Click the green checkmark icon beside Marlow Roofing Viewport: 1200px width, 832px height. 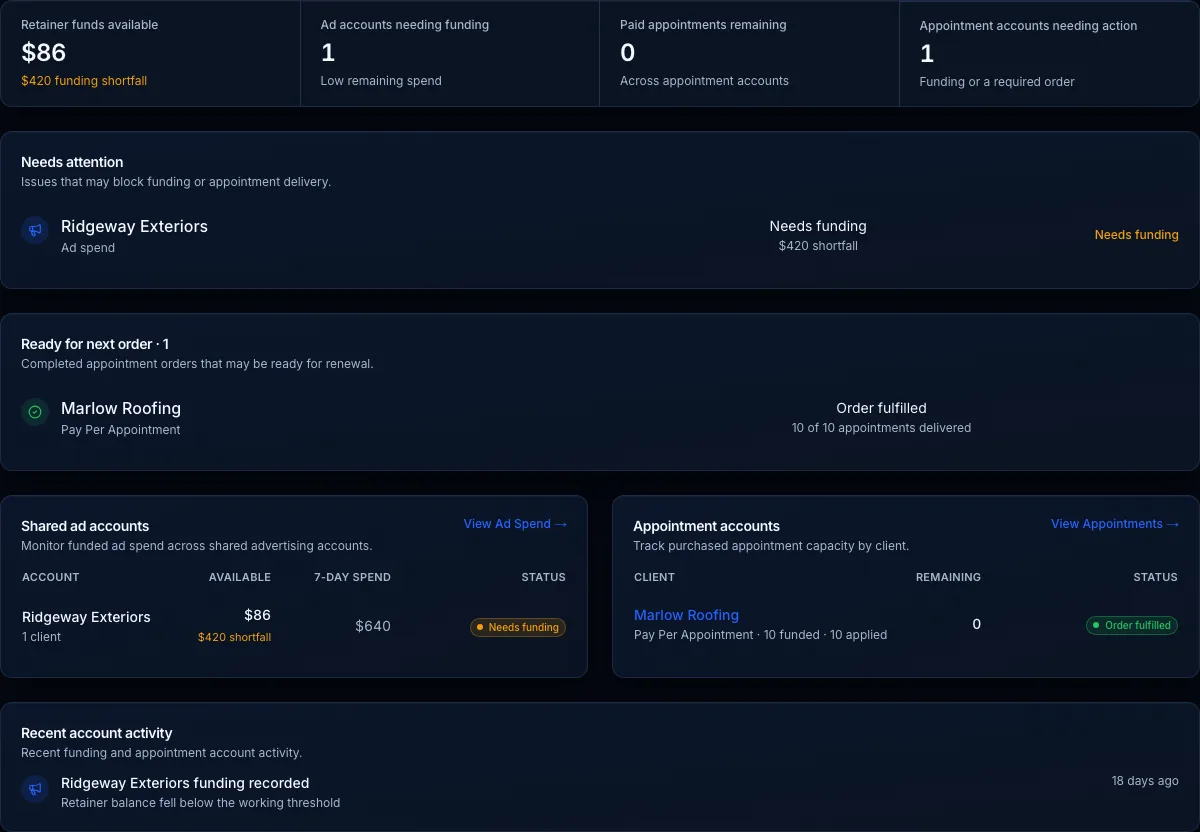pos(35,412)
